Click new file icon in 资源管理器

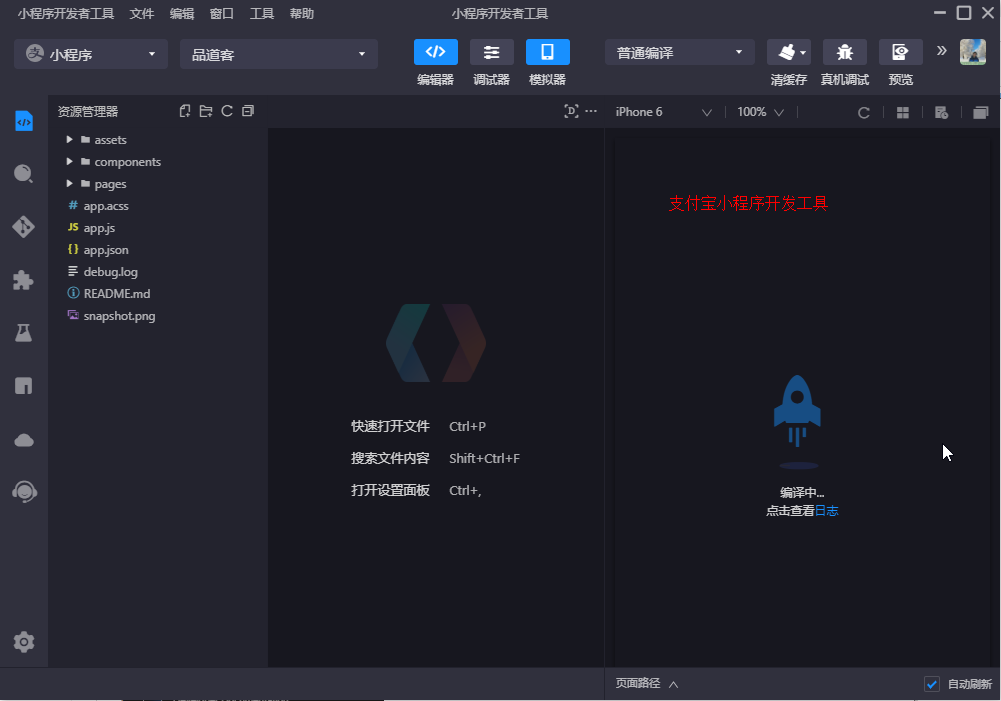coord(185,111)
